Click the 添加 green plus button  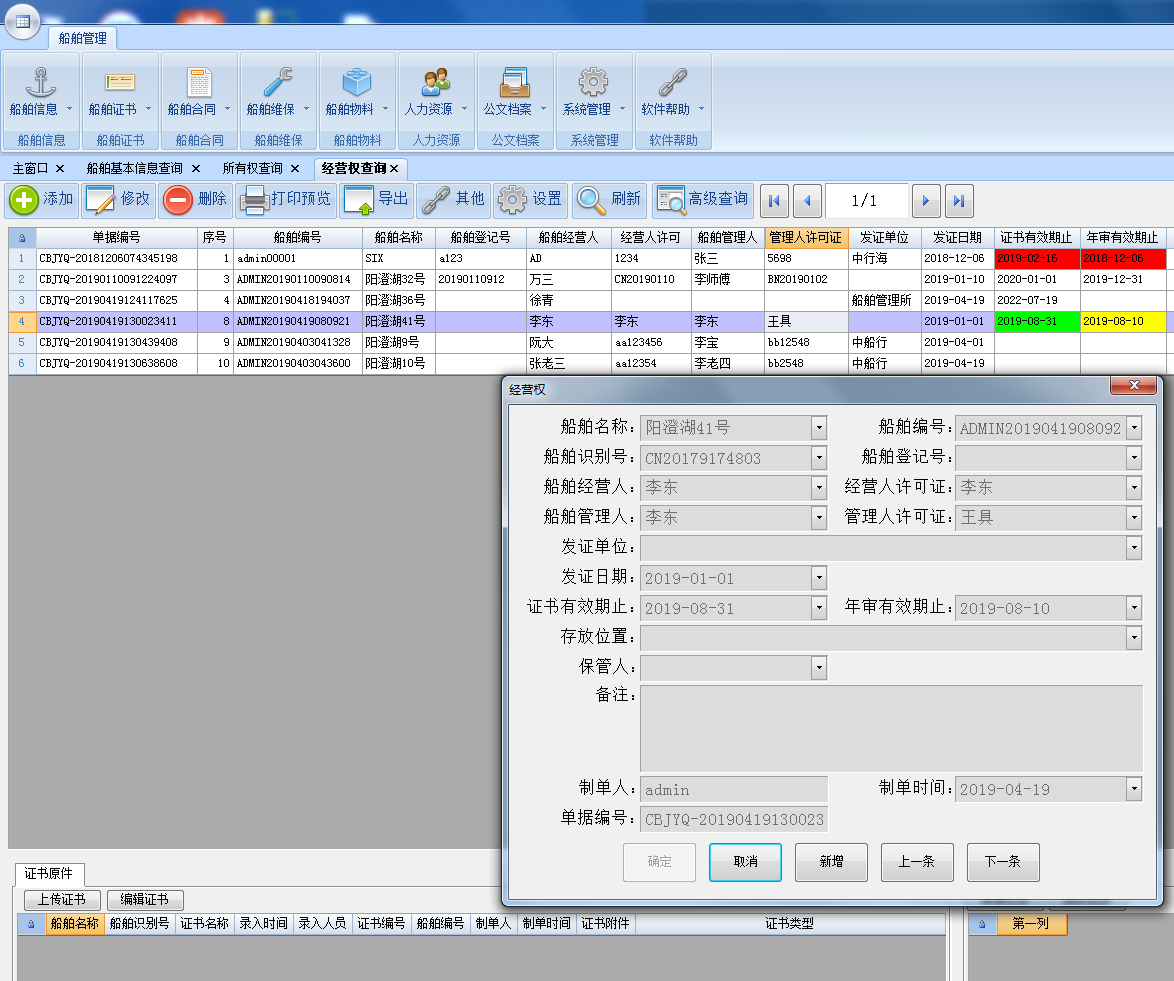[x=42, y=200]
